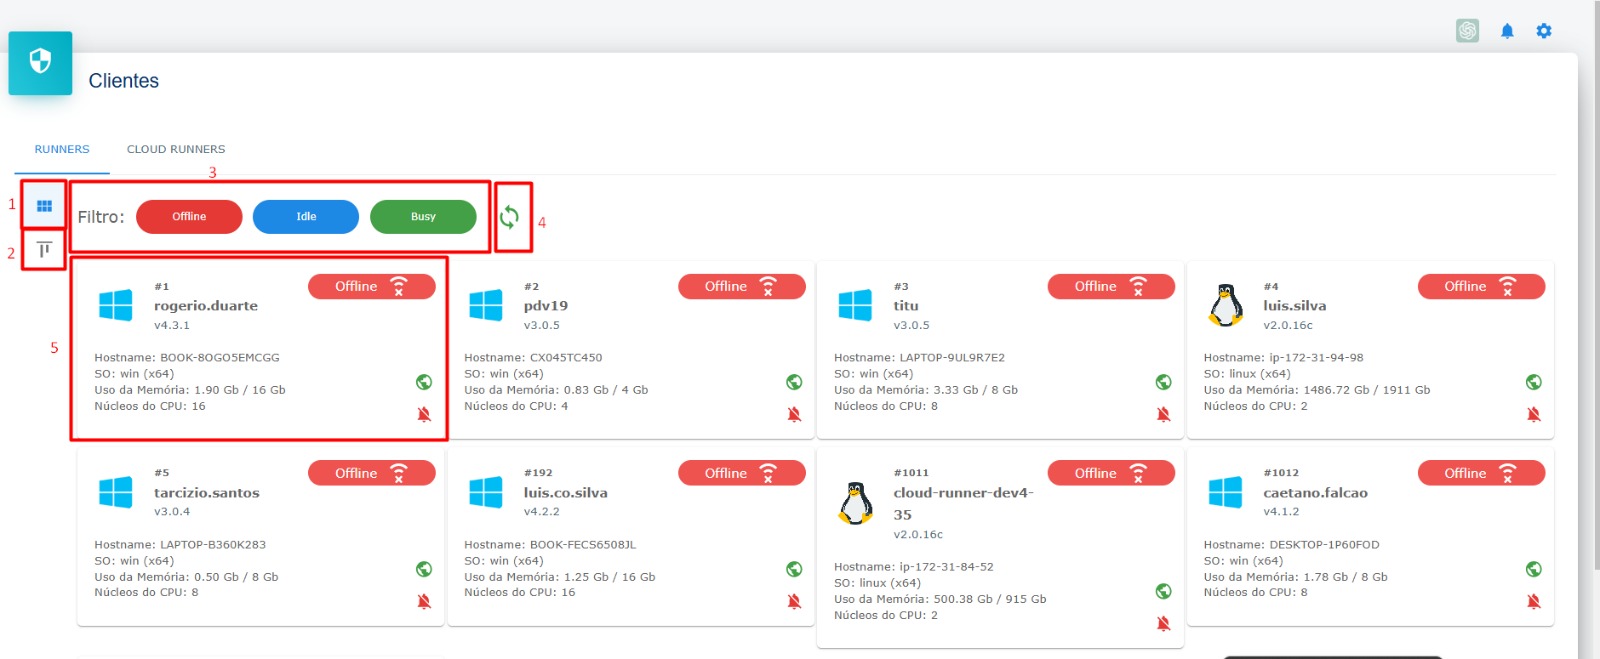Click Windows logo on rogerio.duarte card

[x=116, y=305]
